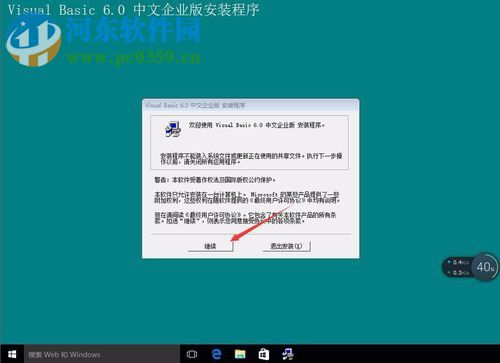Click the 警告 copyright warning line
The image size is (500, 363).
click(x=215, y=180)
